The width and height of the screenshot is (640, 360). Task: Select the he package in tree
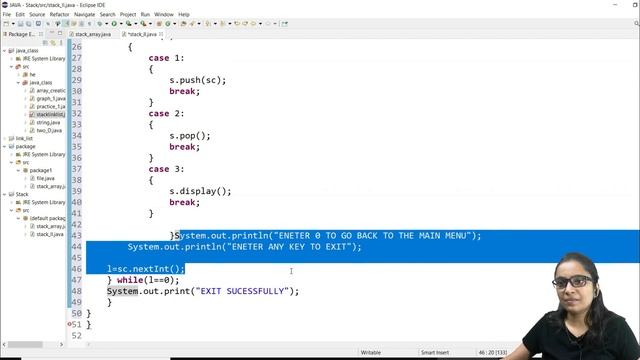point(32,75)
